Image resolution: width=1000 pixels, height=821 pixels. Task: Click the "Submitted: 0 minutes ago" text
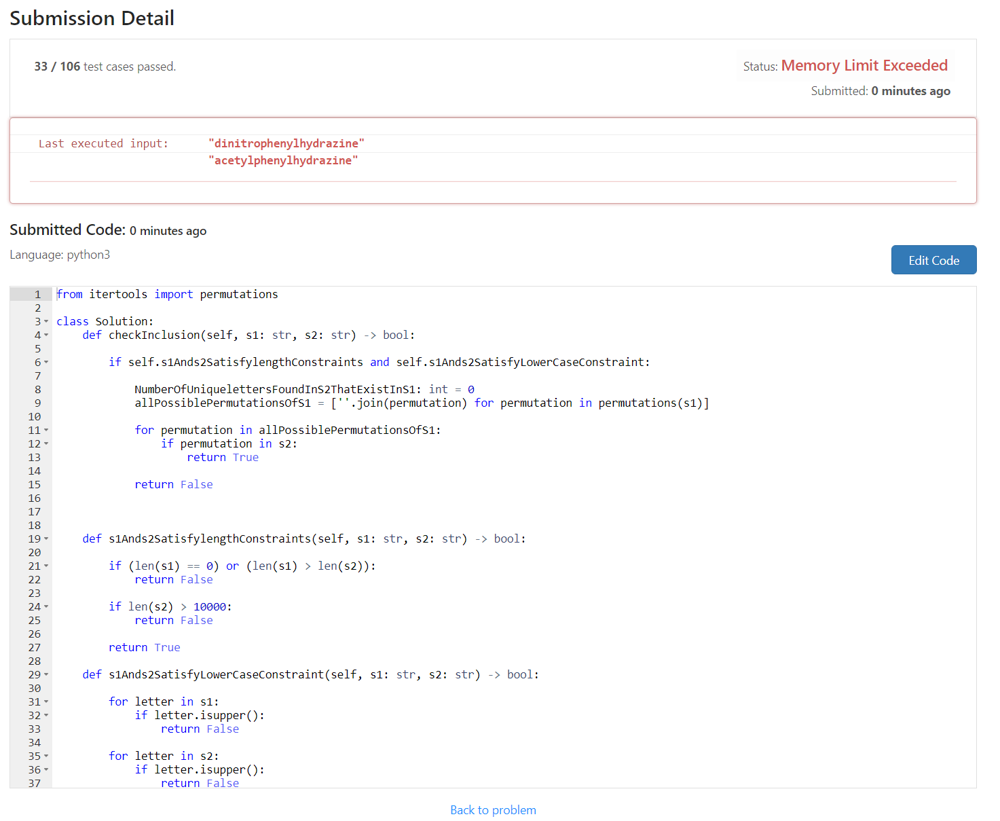tap(880, 91)
